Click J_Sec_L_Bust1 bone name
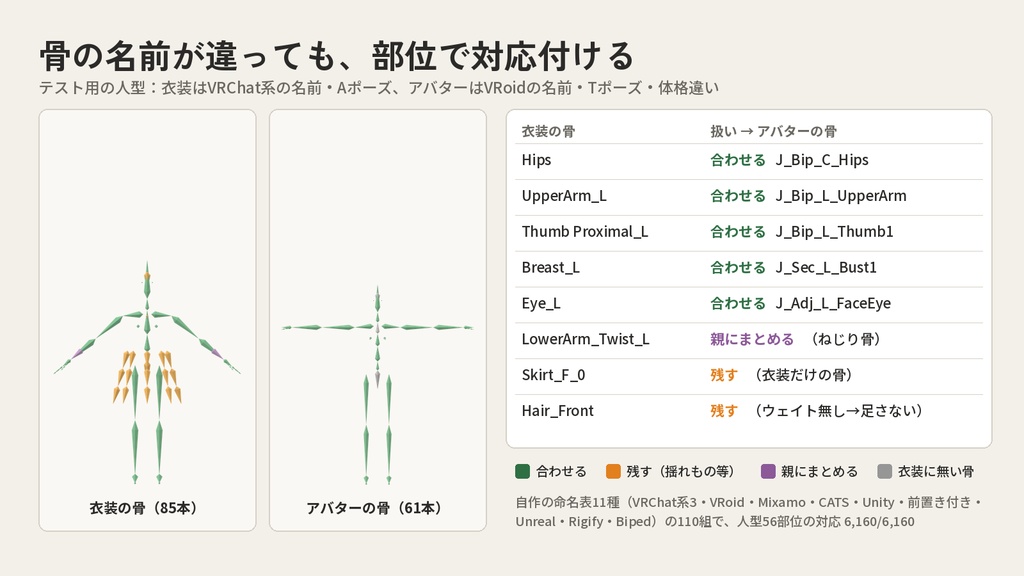1024x576 pixels. (x=826, y=268)
